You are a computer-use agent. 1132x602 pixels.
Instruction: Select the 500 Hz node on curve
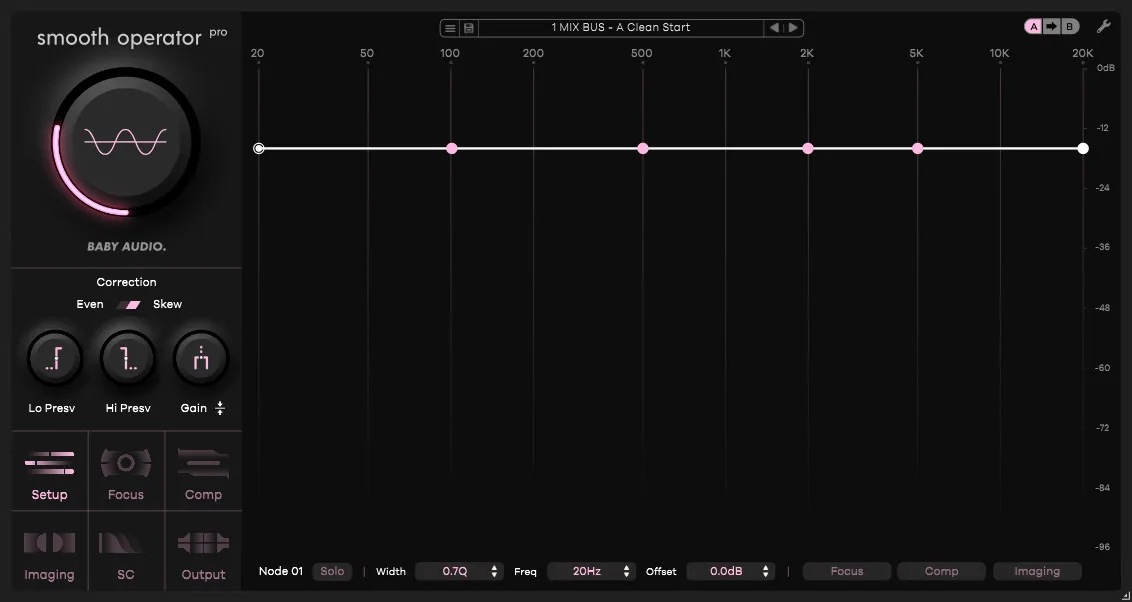click(643, 149)
